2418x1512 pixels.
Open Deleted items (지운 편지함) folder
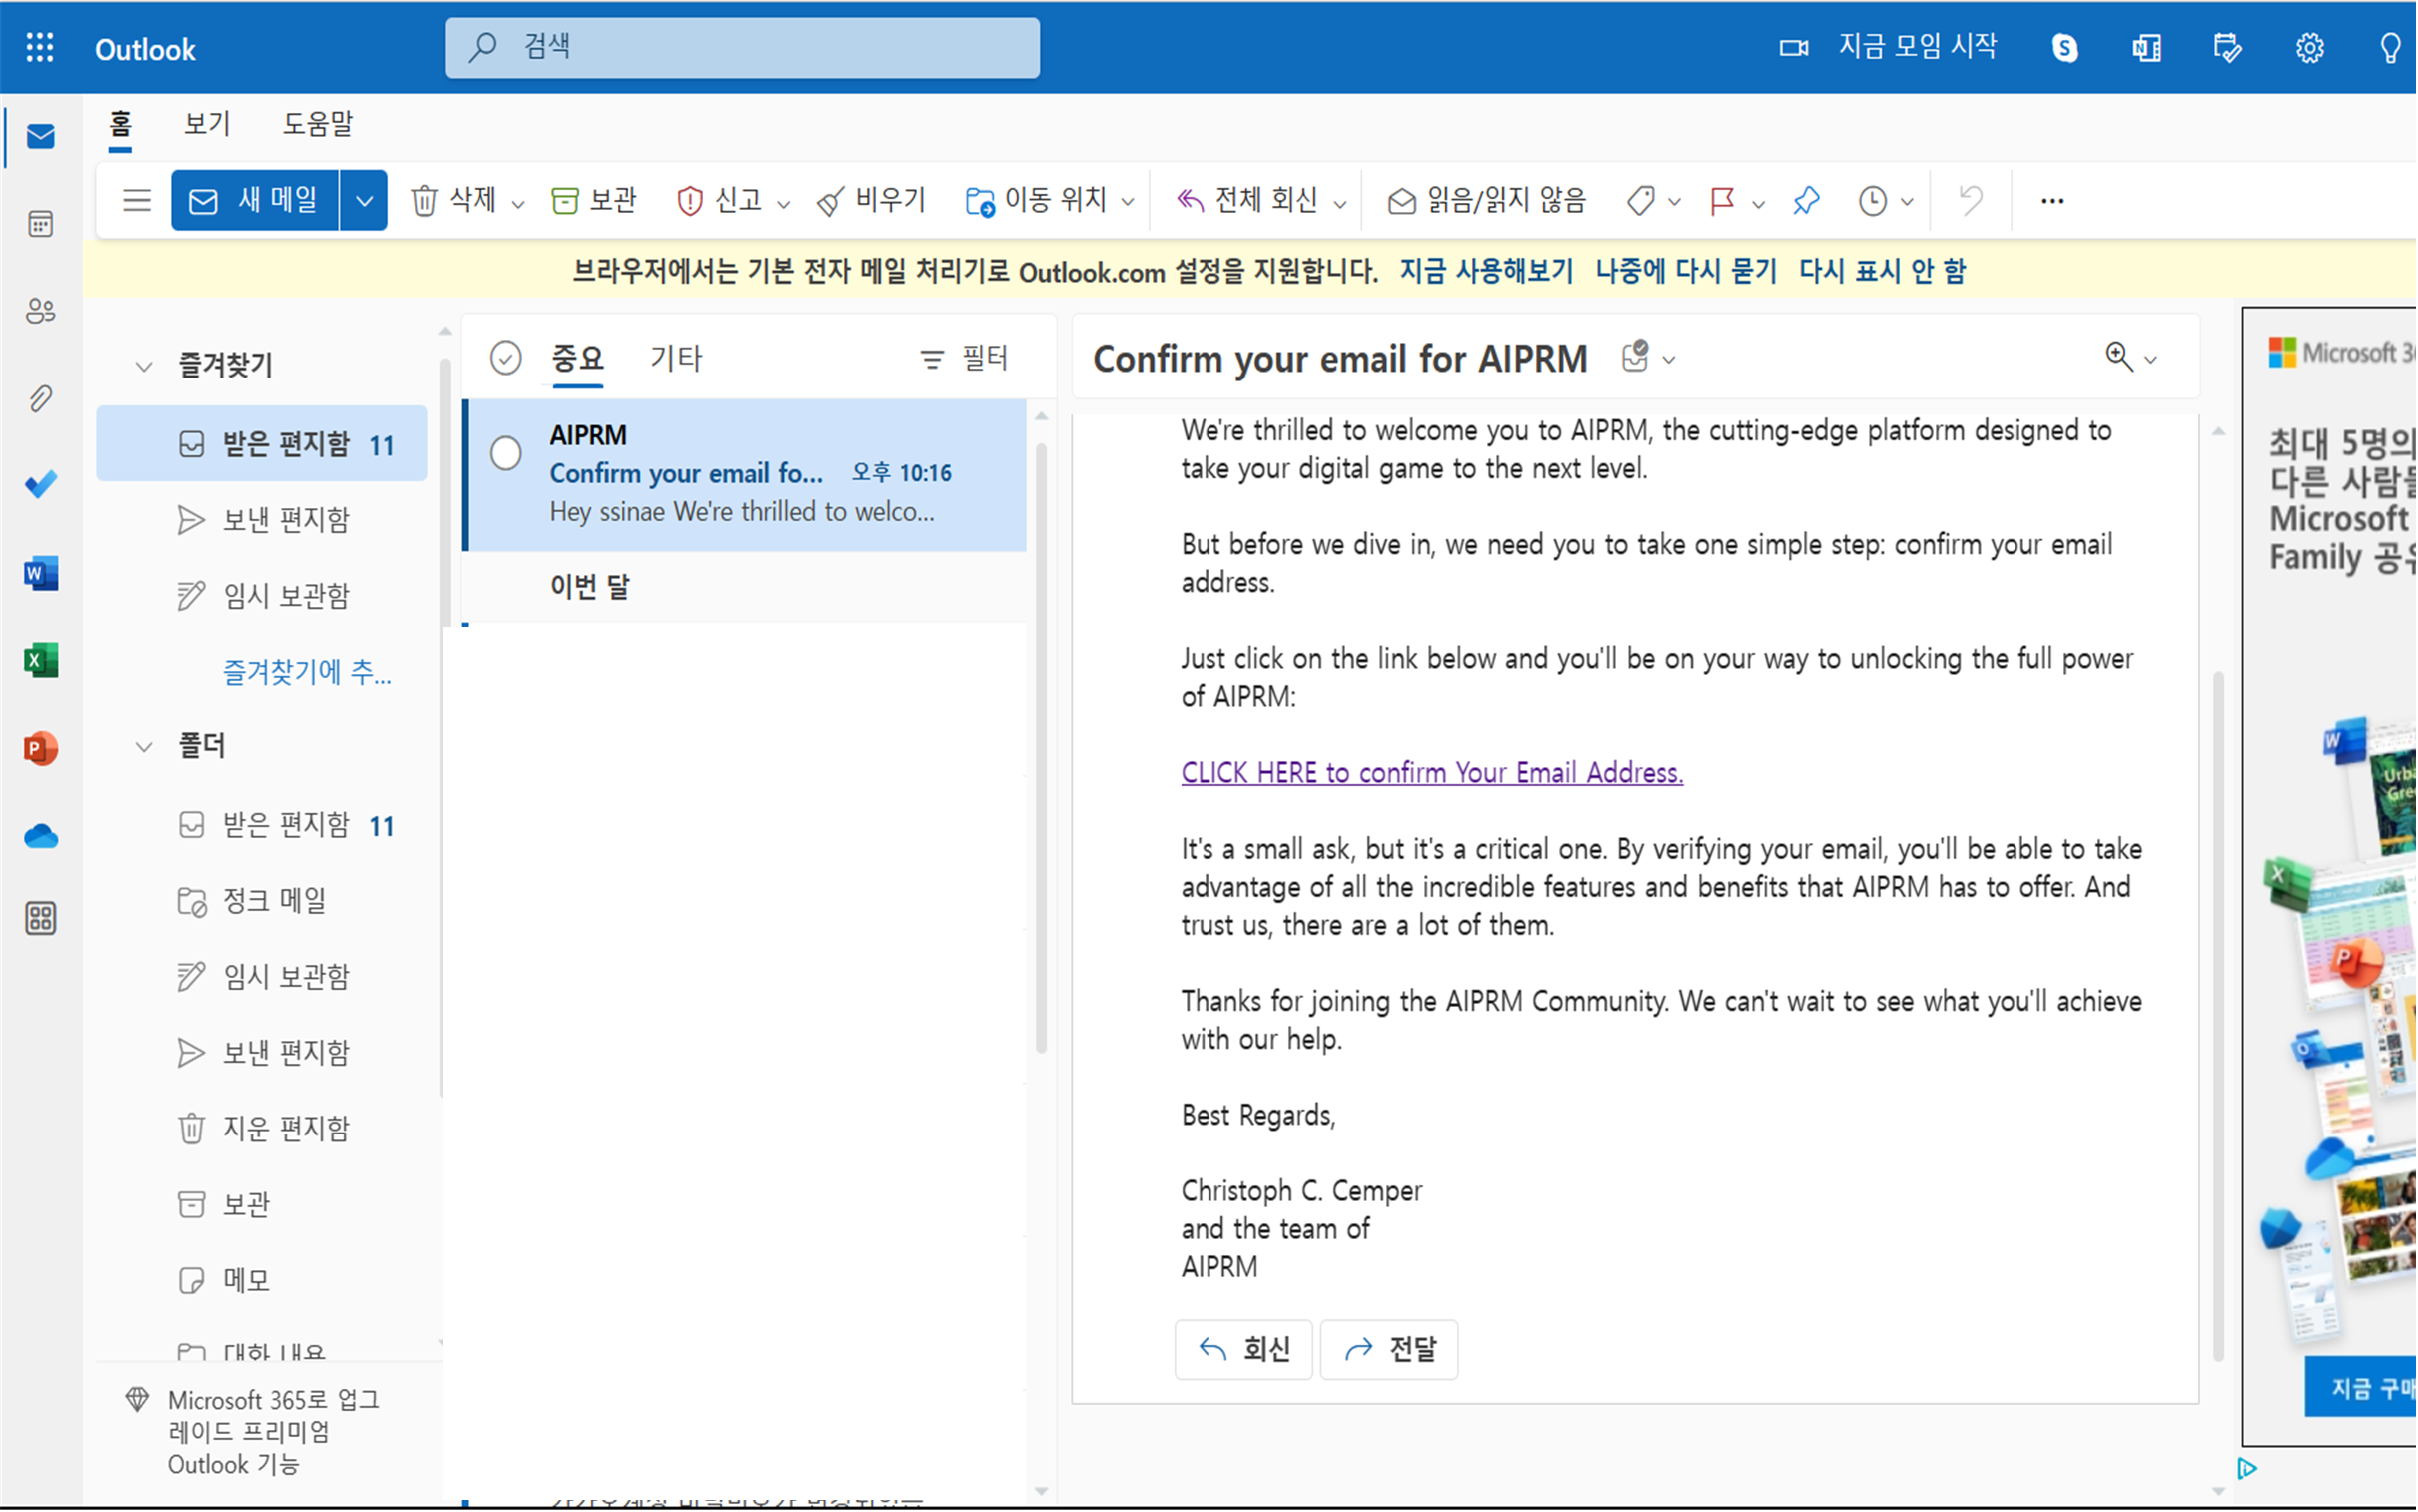[262, 1129]
